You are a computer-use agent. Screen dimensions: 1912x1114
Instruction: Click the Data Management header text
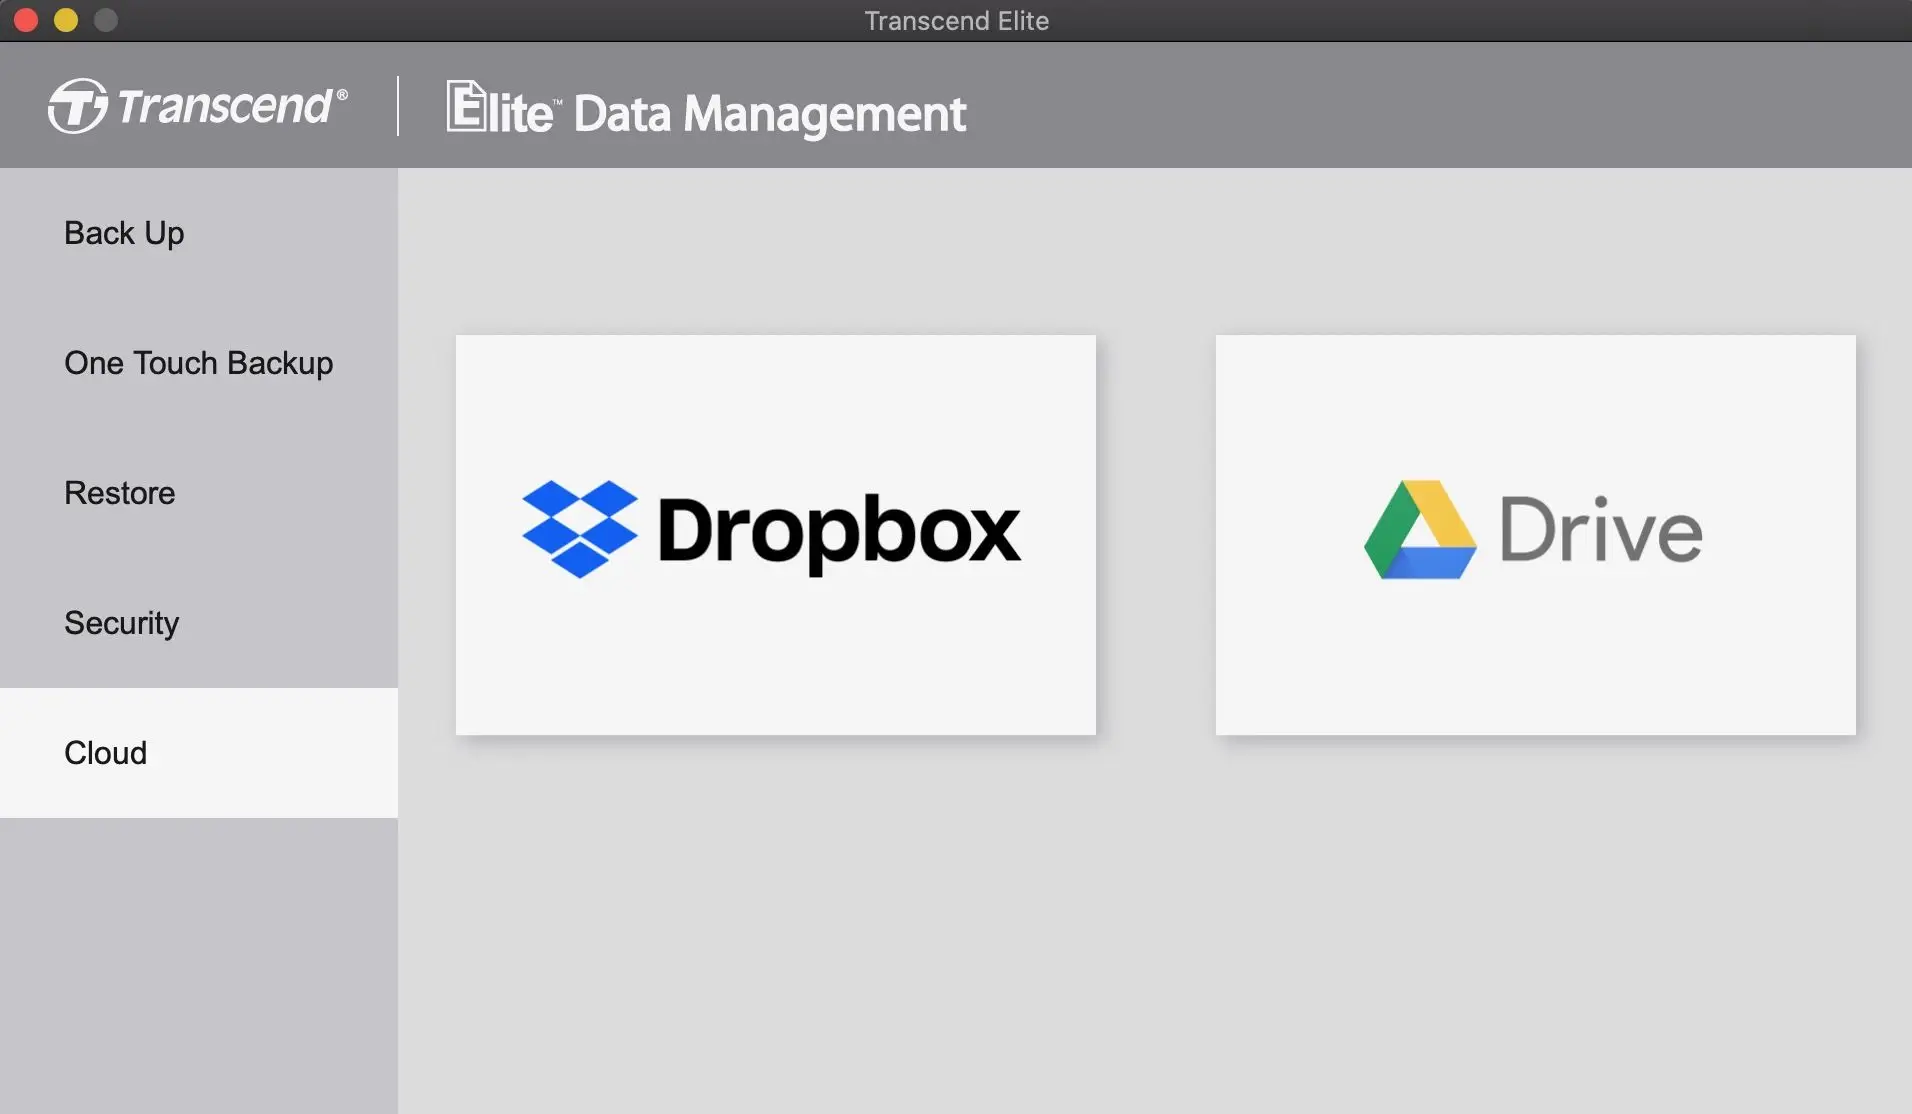[x=769, y=114]
